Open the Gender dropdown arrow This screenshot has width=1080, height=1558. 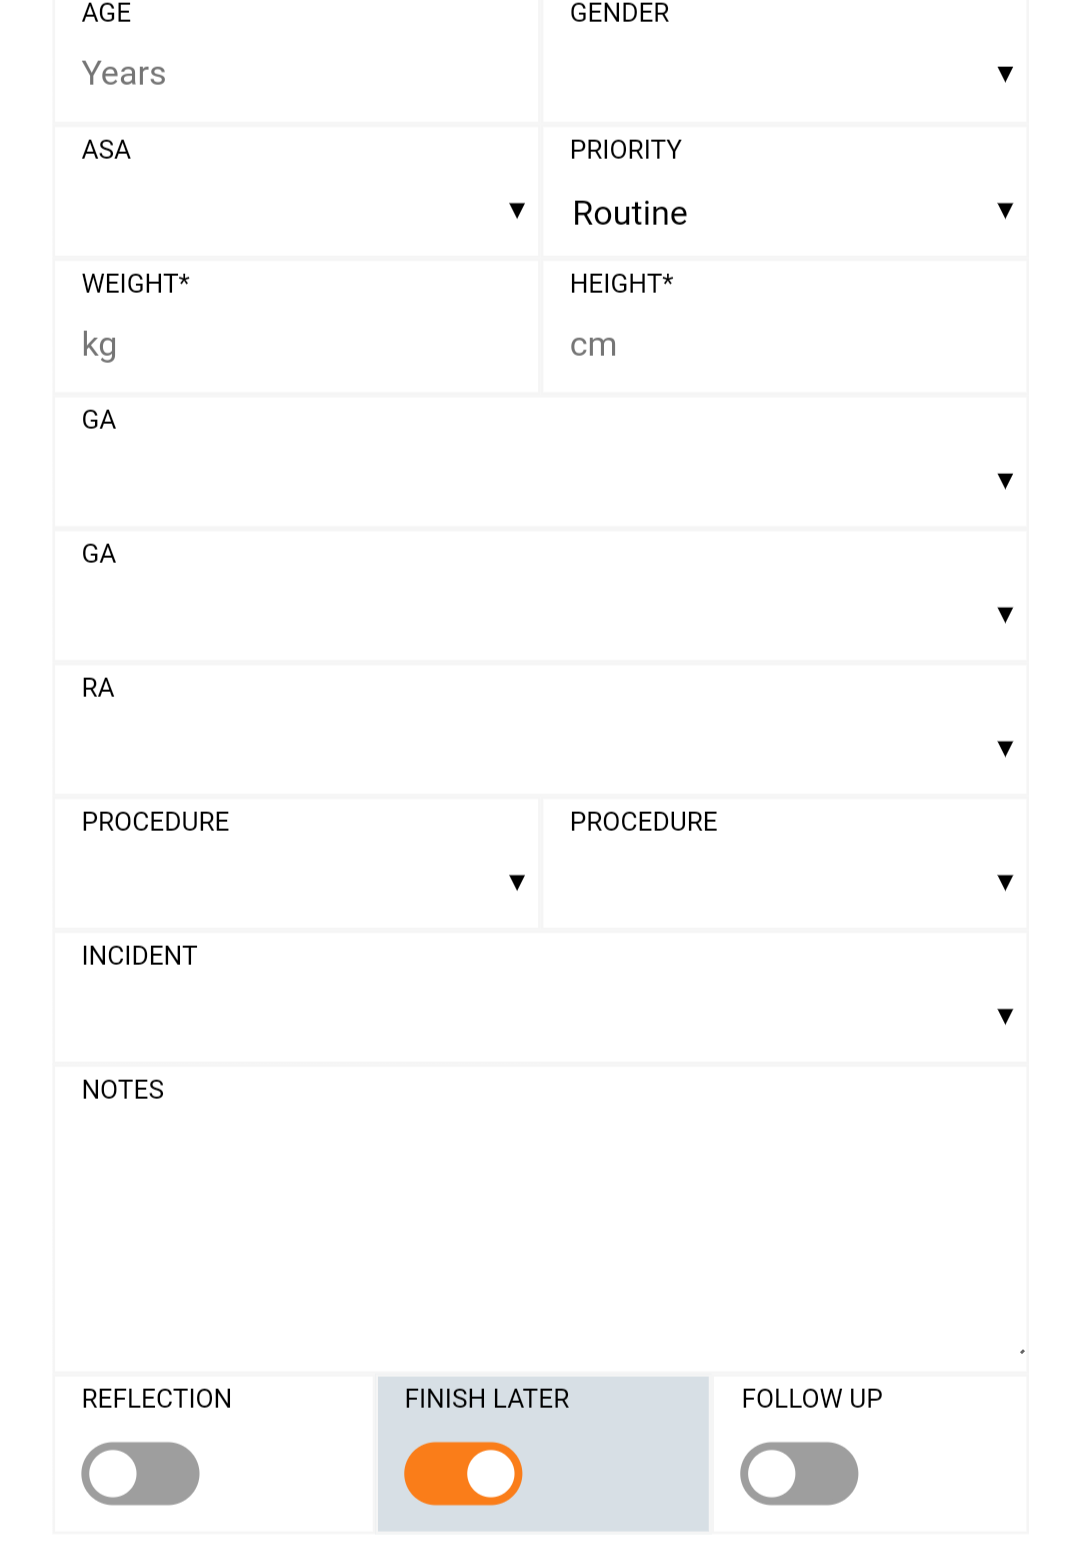tap(1005, 74)
